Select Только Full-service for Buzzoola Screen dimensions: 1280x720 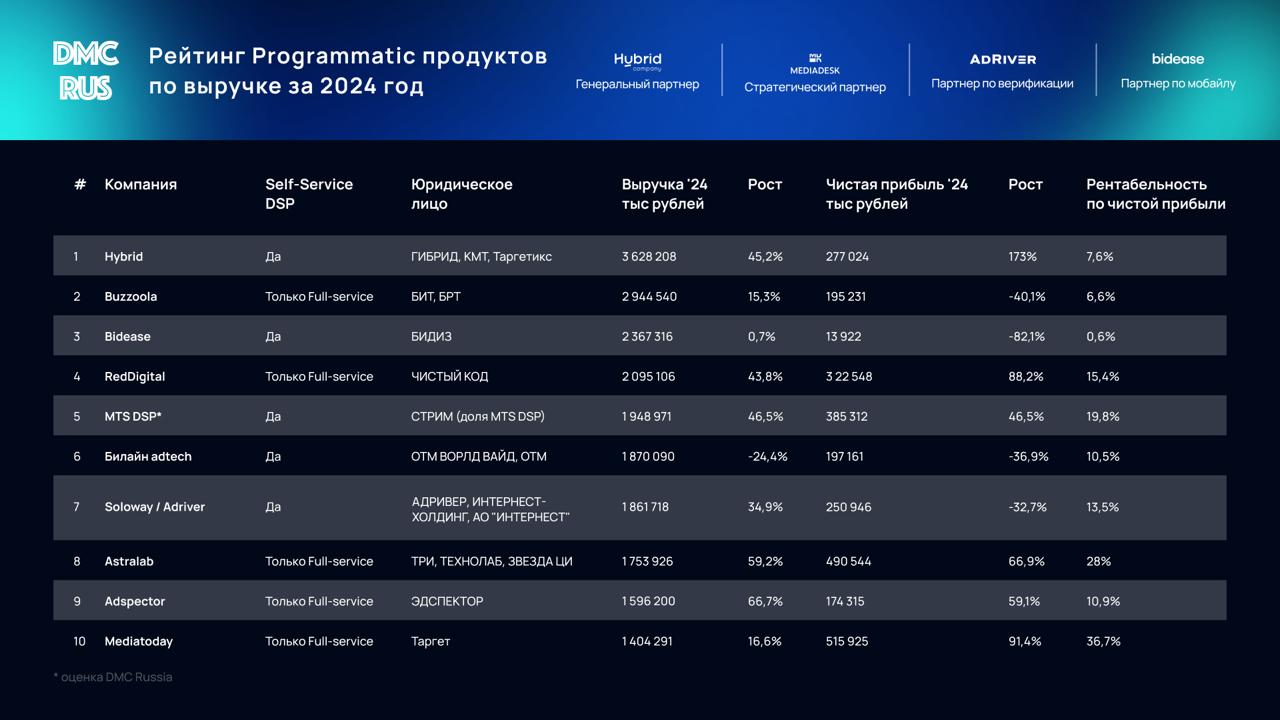pos(318,296)
